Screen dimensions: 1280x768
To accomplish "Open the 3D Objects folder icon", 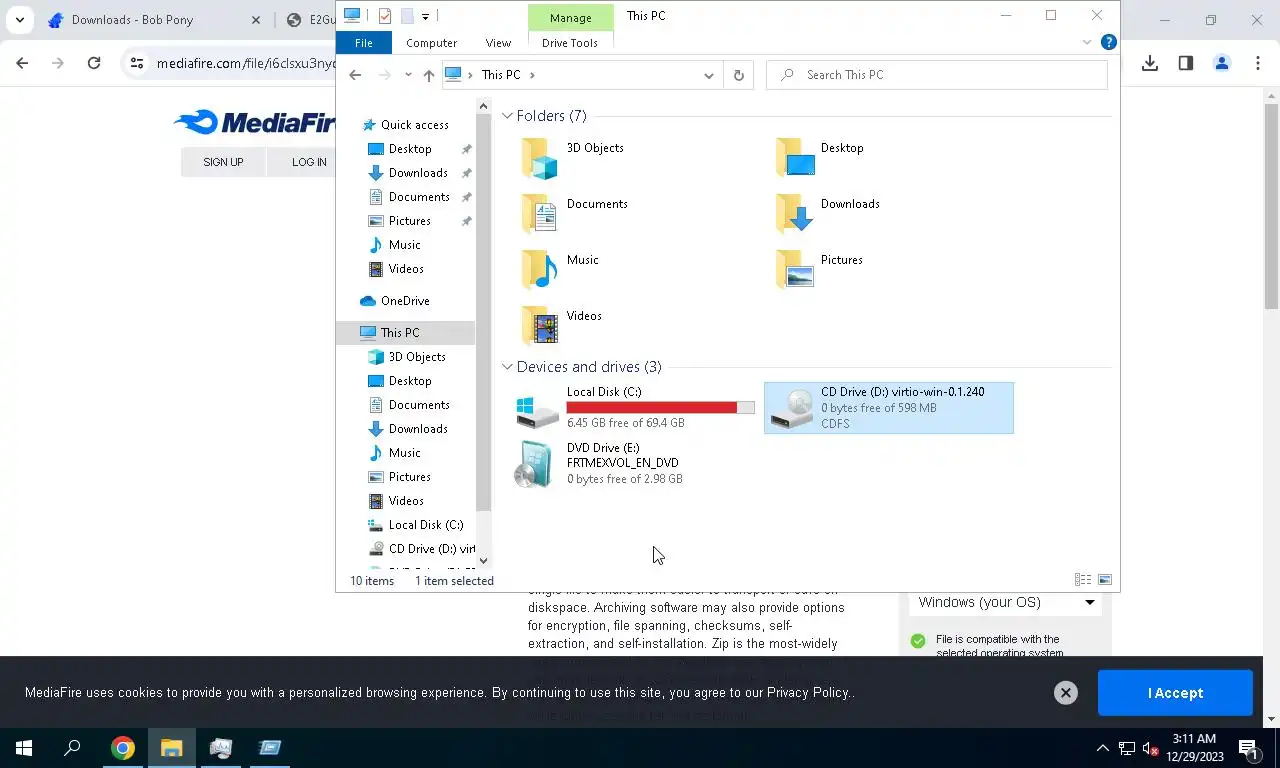I will 540,158.
